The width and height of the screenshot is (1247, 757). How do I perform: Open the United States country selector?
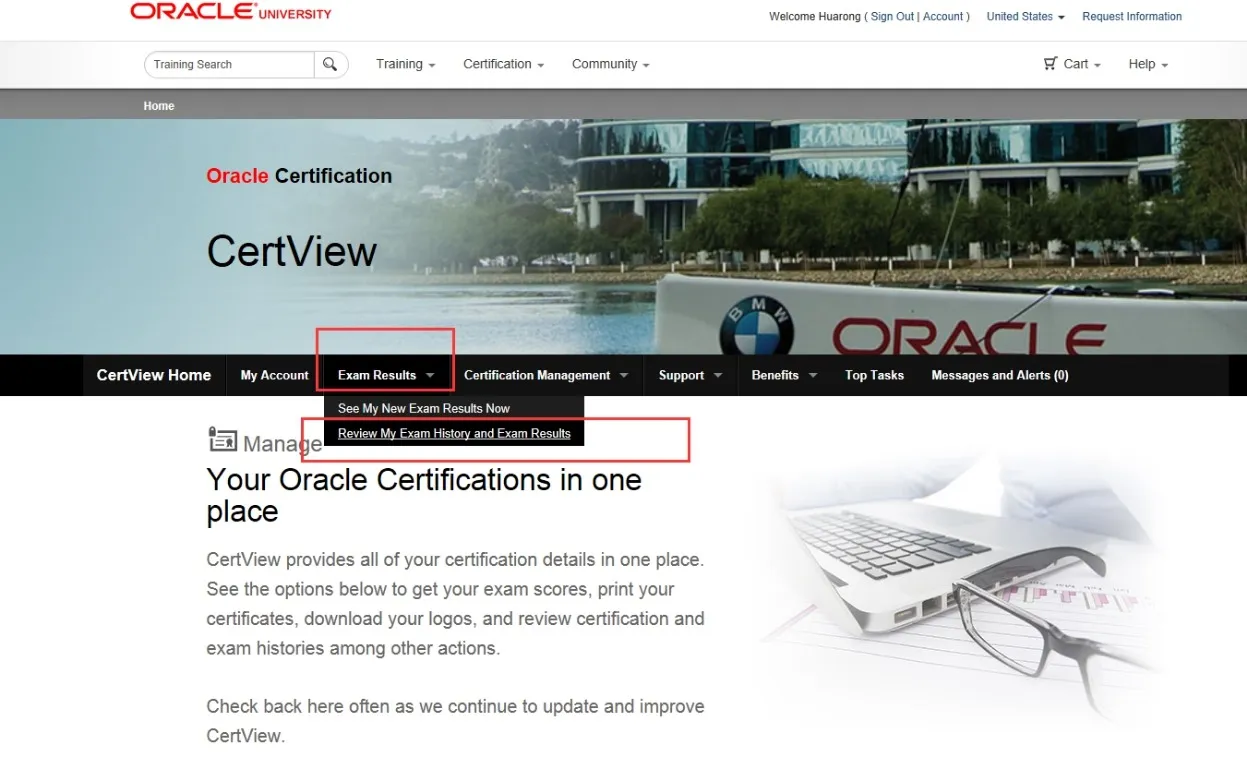pyautogui.click(x=1025, y=17)
